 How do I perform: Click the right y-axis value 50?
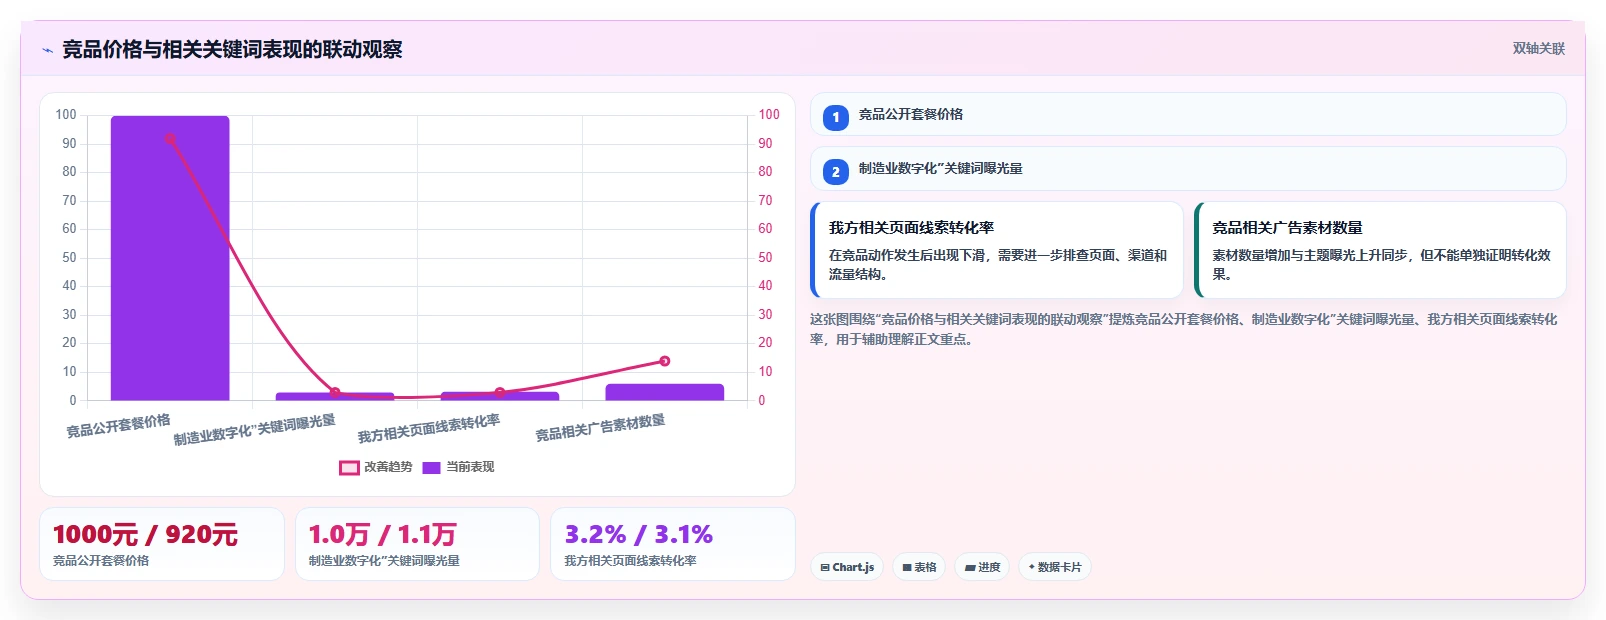(765, 257)
